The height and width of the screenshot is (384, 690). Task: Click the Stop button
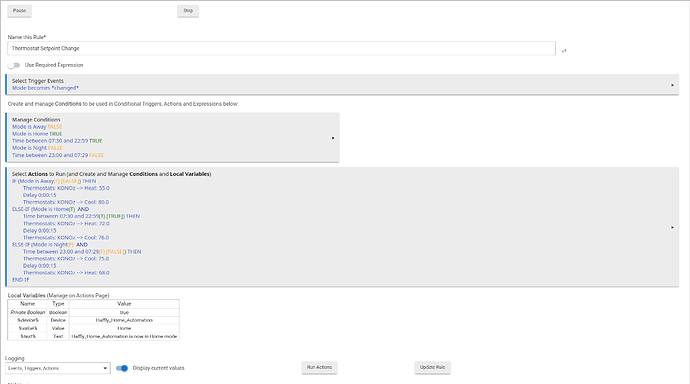[x=188, y=11]
